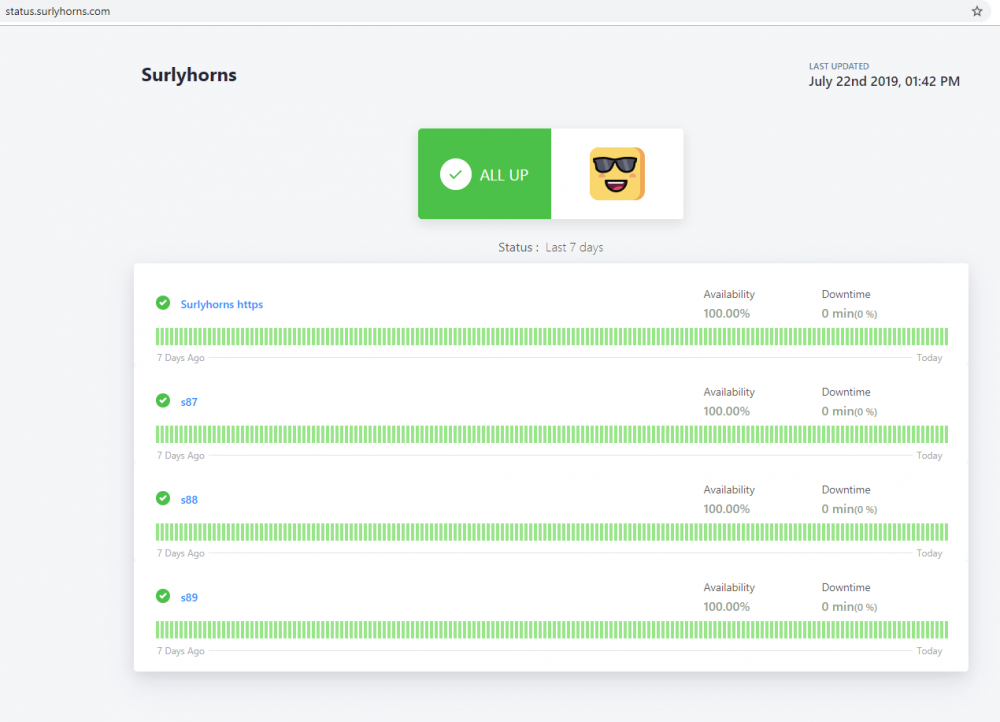Click the green check icon beside s89
1000x722 pixels.
163,596
